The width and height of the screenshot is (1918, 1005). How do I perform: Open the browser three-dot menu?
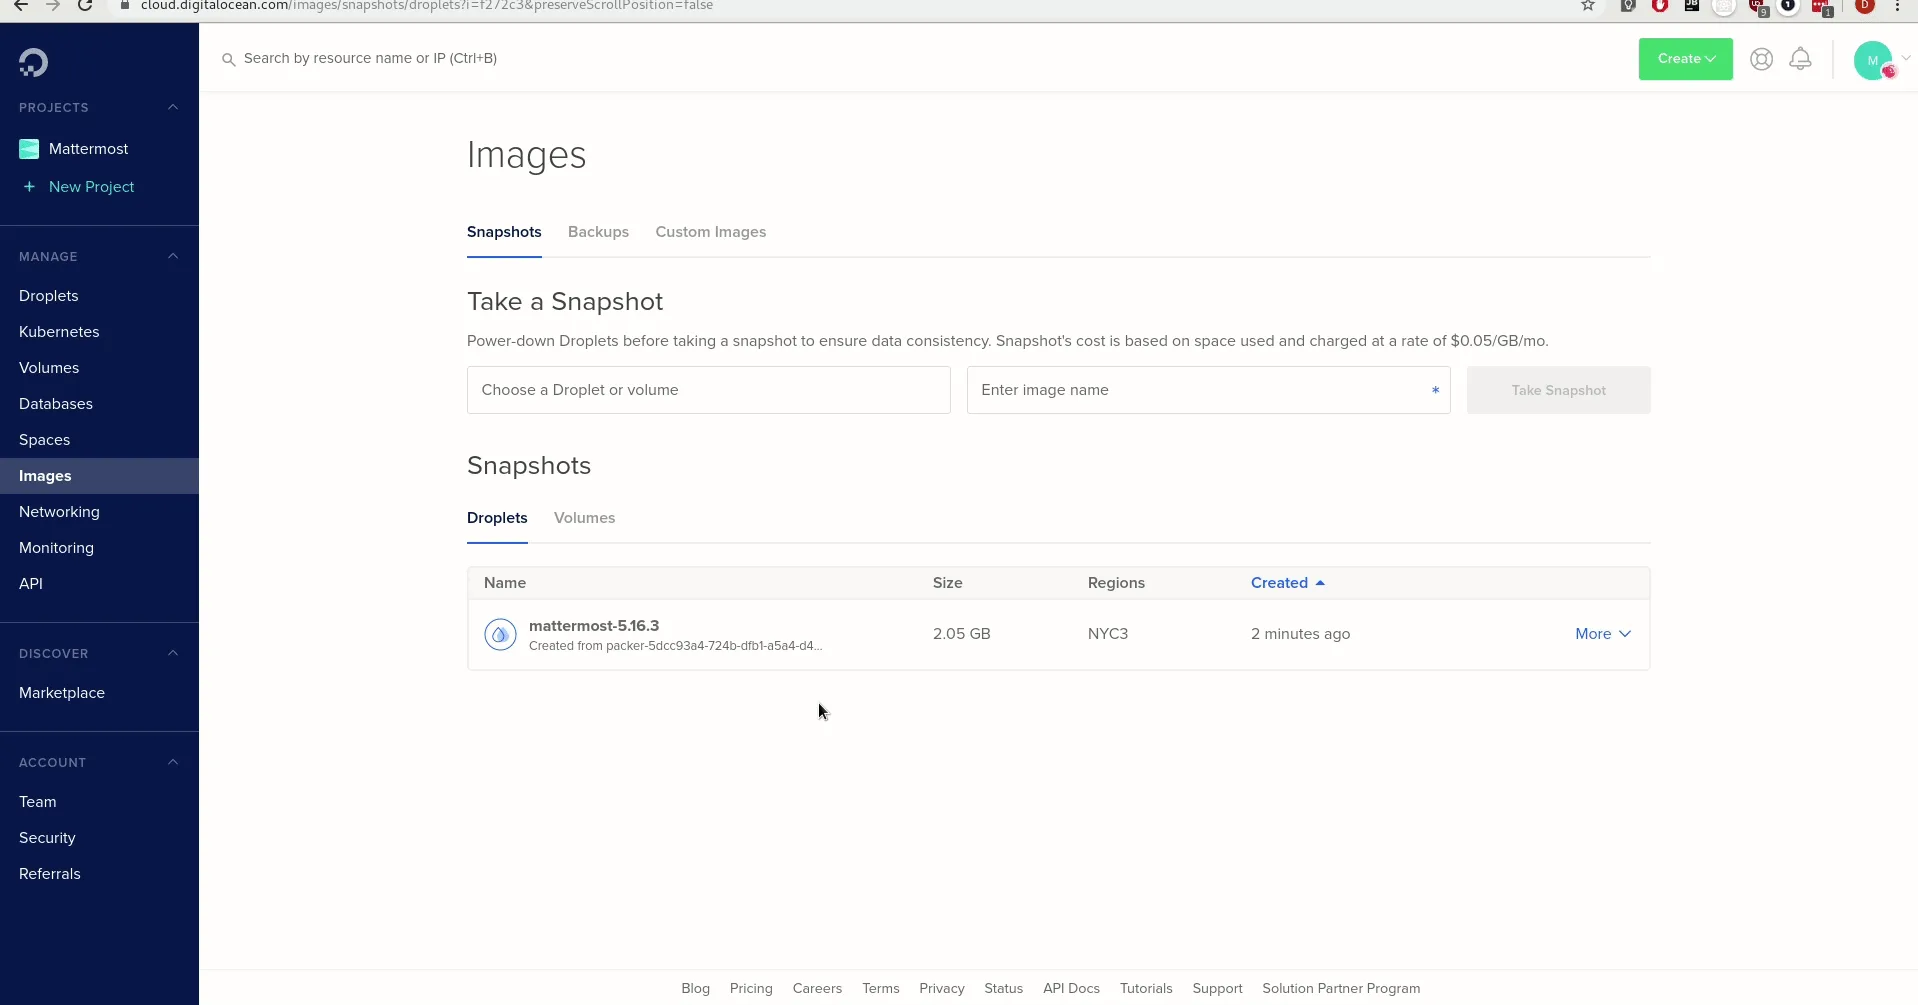(1897, 6)
